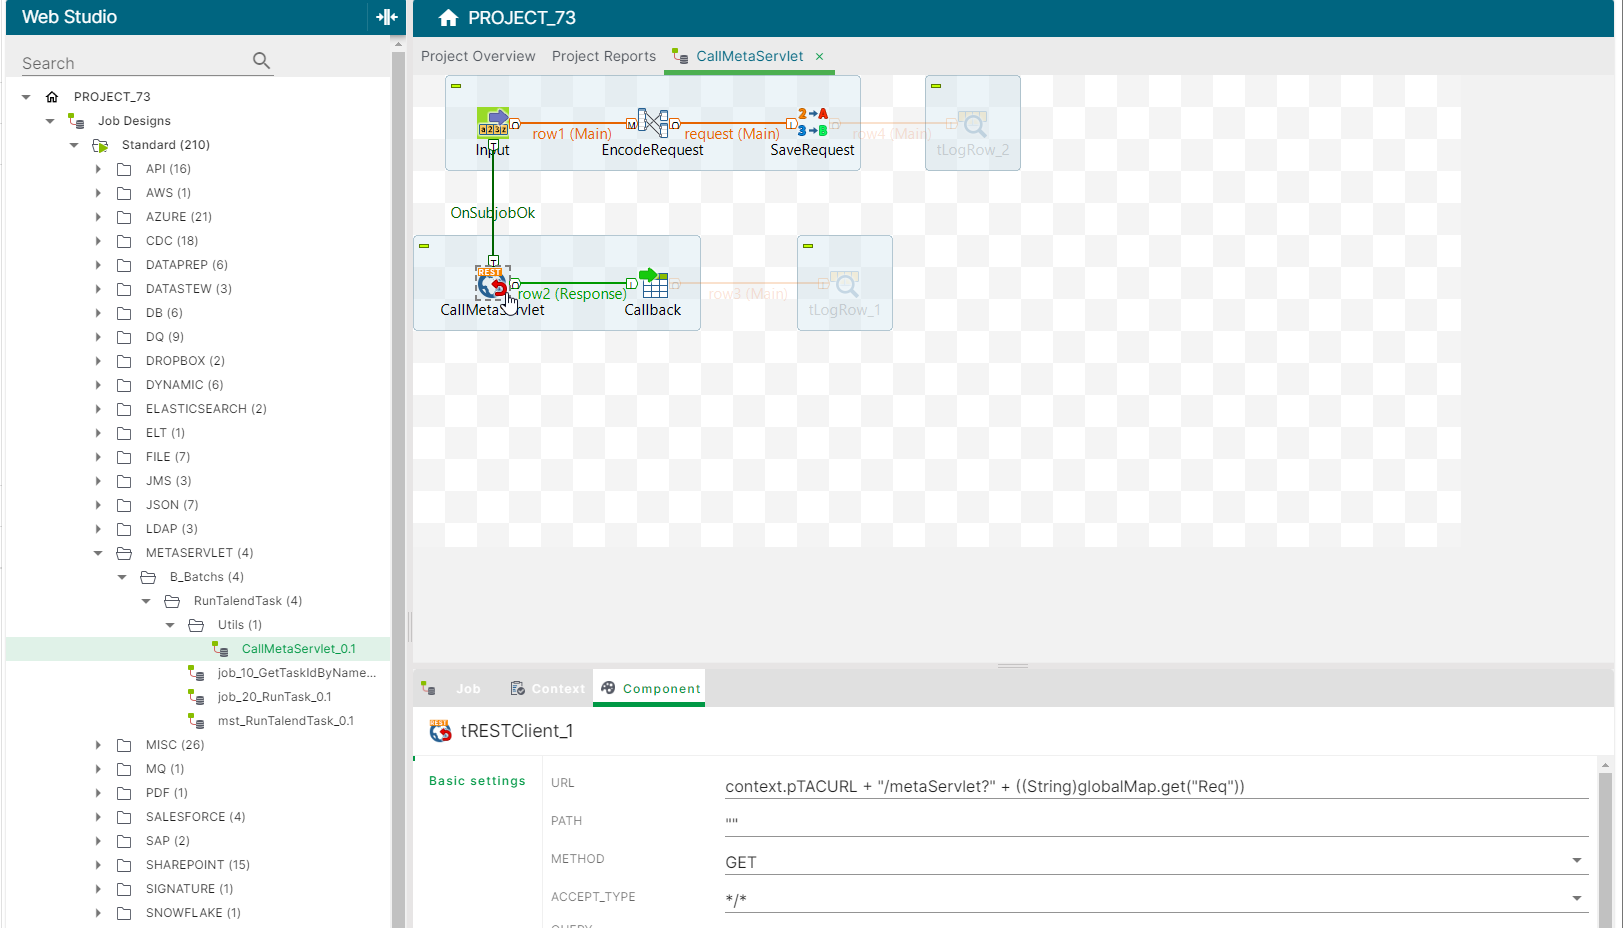Click the panel collapse icon beside Web Studio
Viewport: 1623px width, 928px height.
386,17
